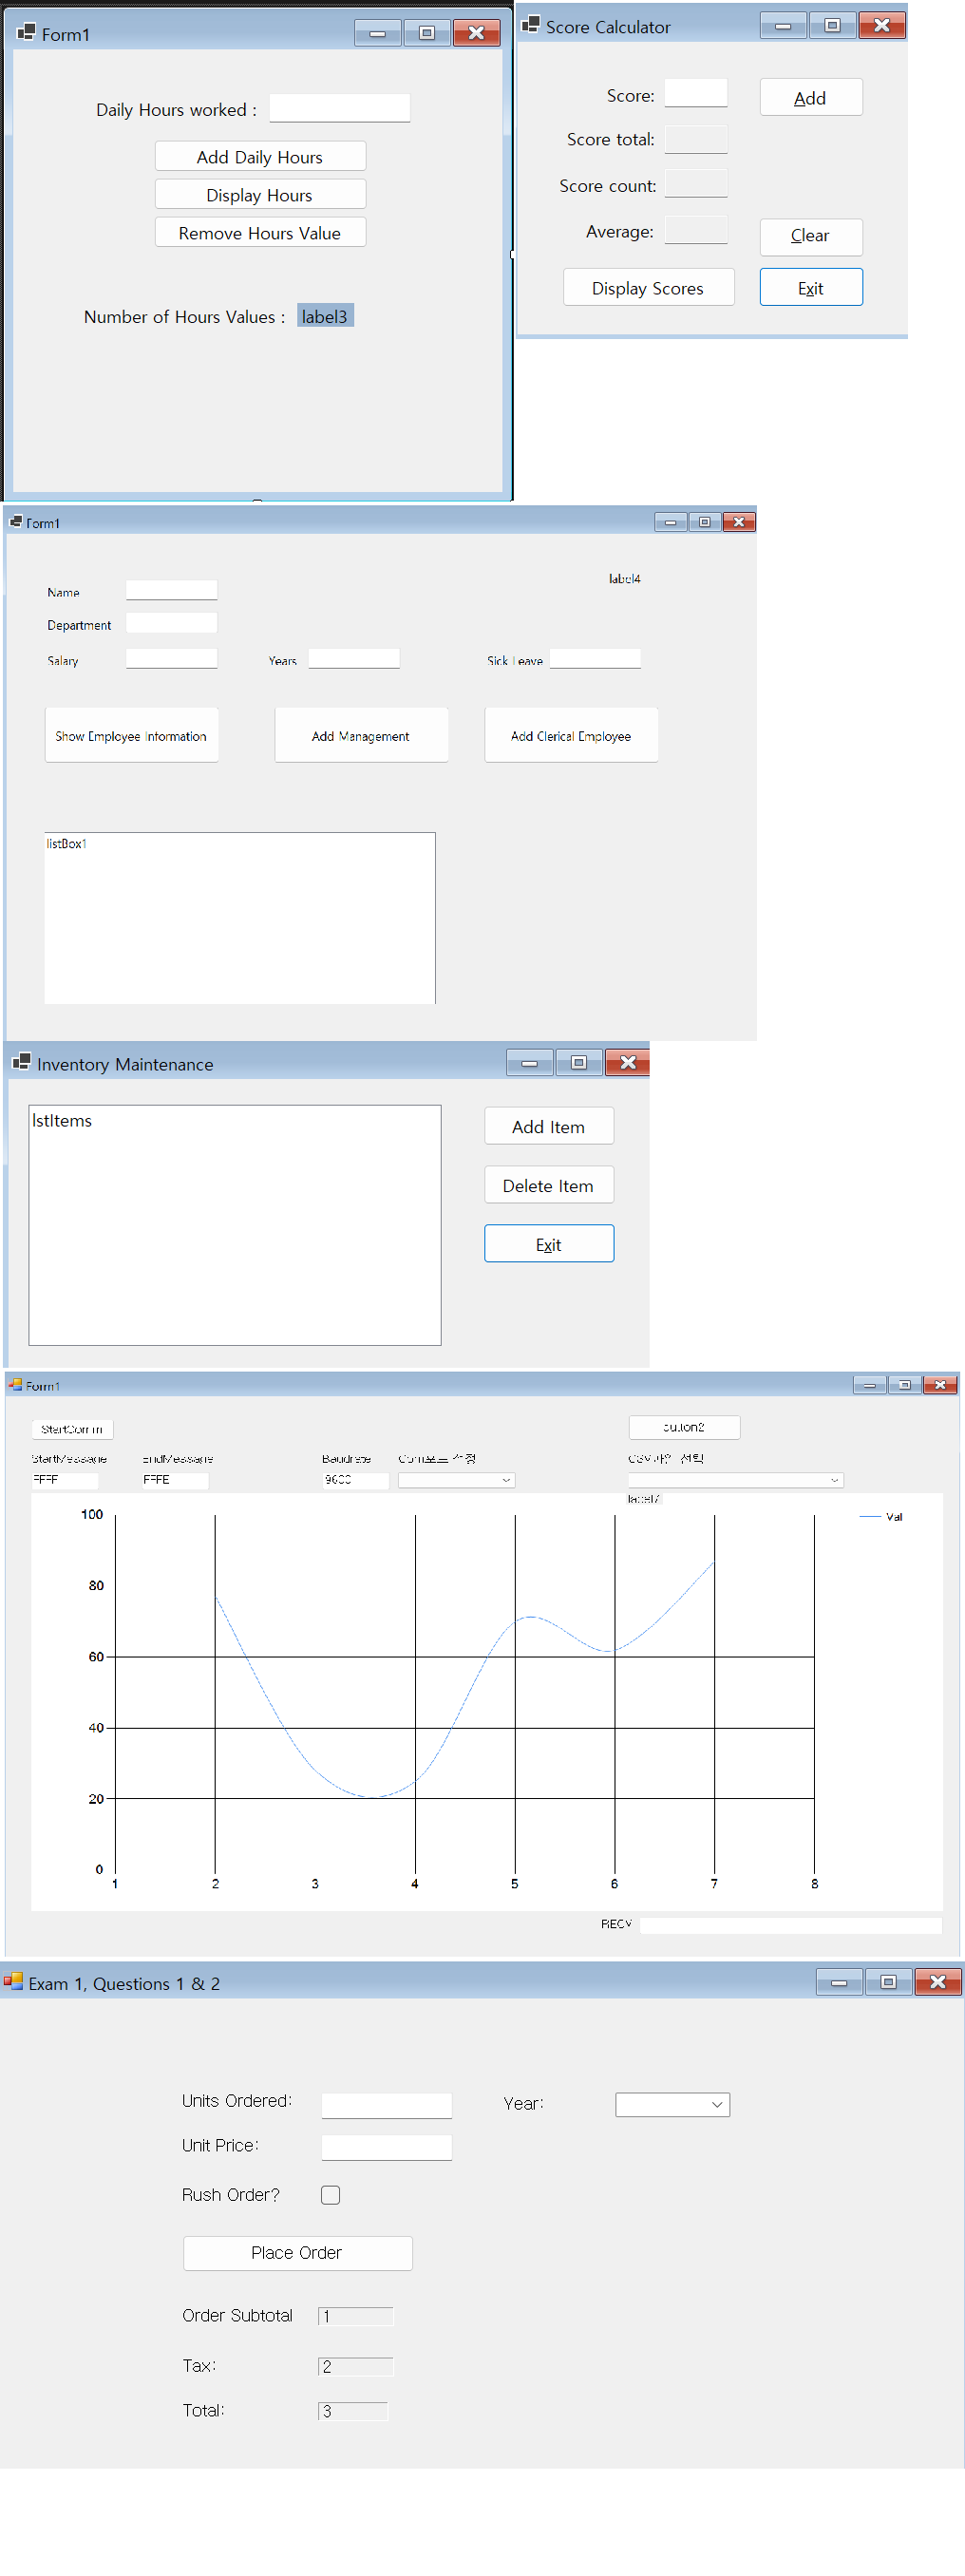Click the chart Form1 window title icon
This screenshot has width=965, height=2576.
pyautogui.click(x=15, y=1385)
